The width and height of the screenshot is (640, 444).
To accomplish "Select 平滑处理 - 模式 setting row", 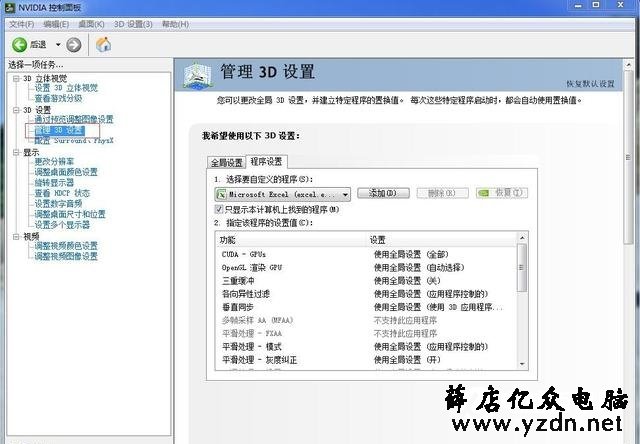I will 366,346.
